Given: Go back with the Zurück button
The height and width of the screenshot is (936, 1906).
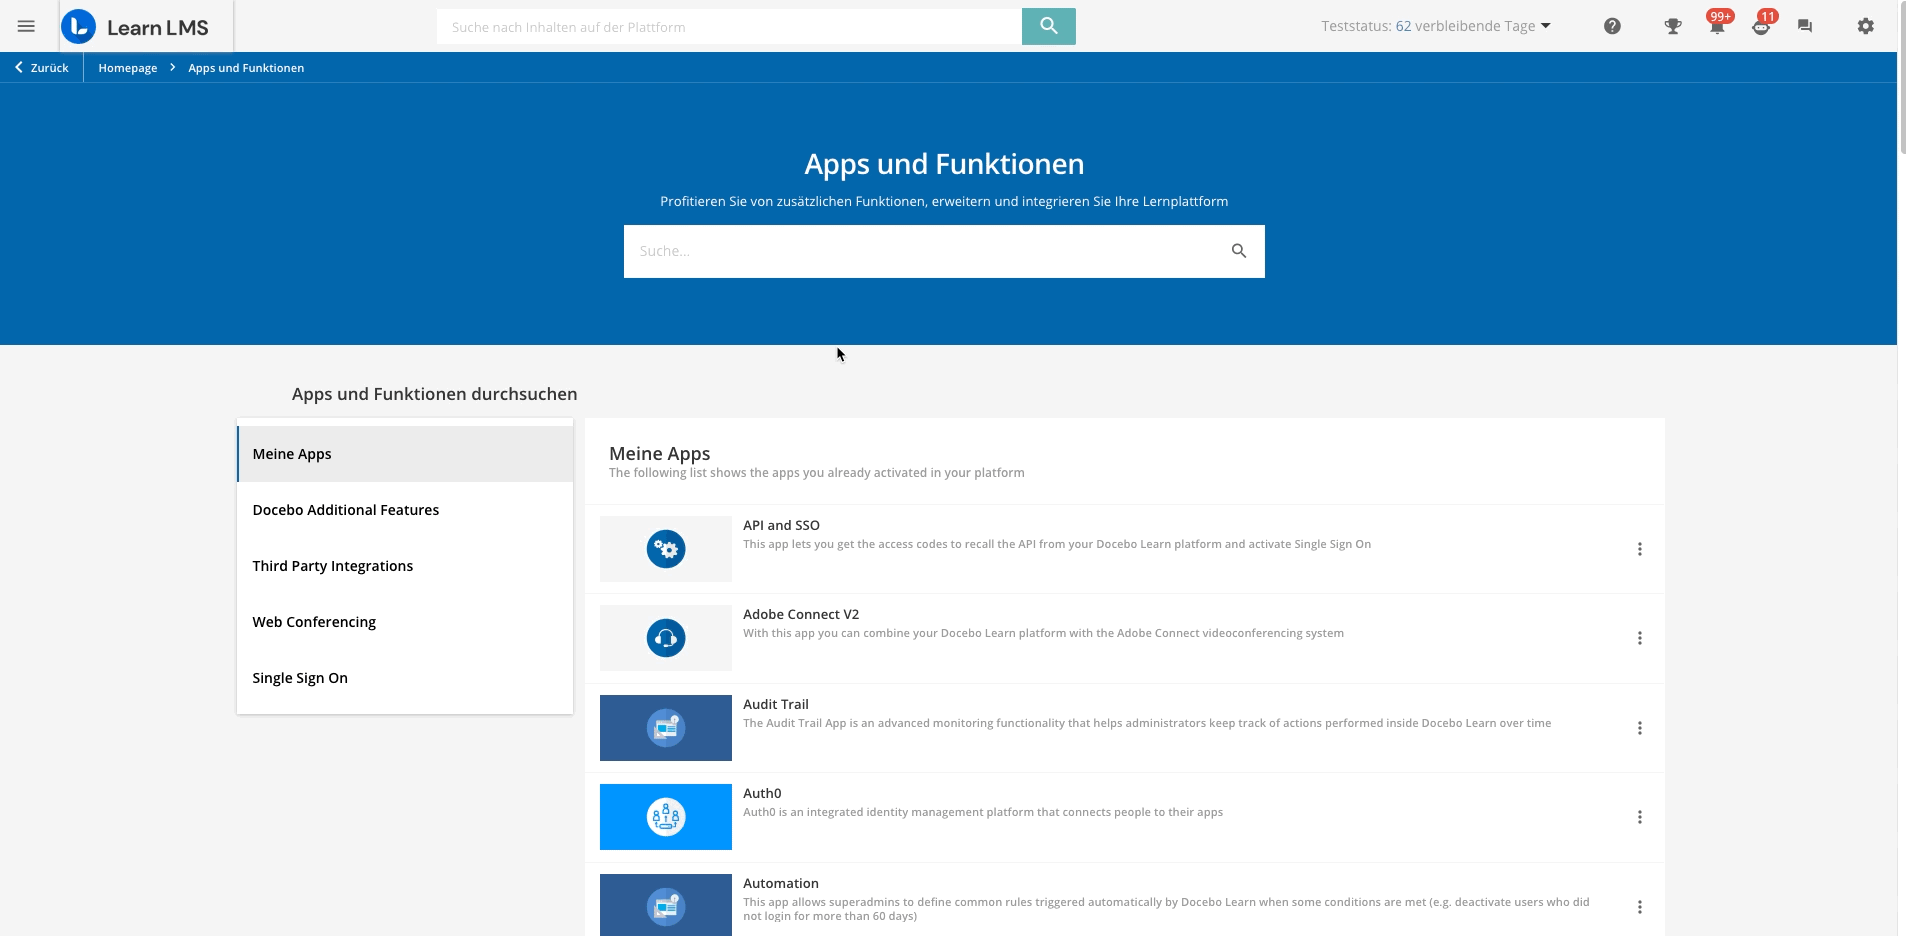Looking at the screenshot, I should point(42,68).
